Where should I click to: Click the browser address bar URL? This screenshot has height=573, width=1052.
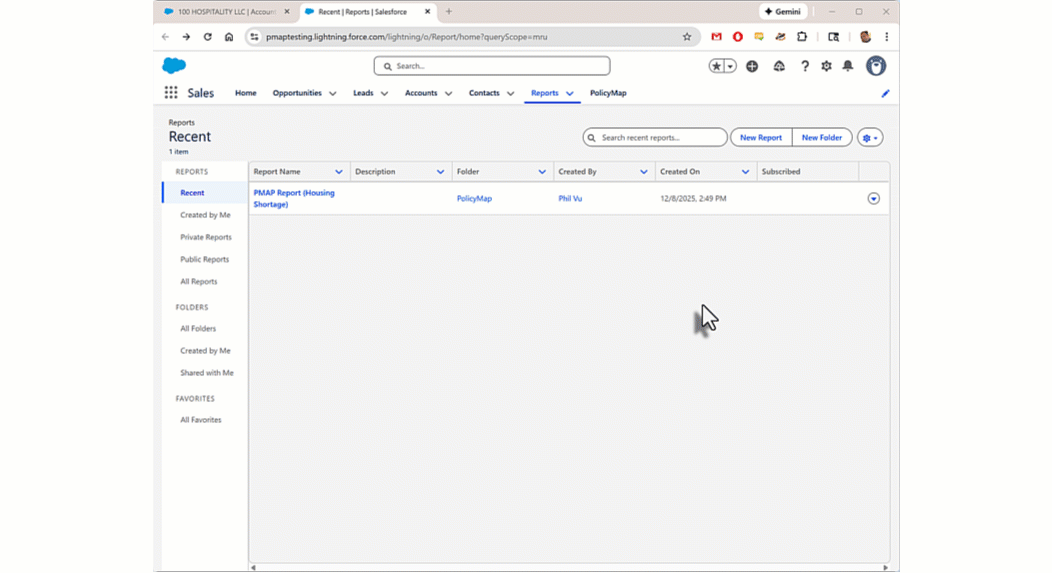point(407,37)
